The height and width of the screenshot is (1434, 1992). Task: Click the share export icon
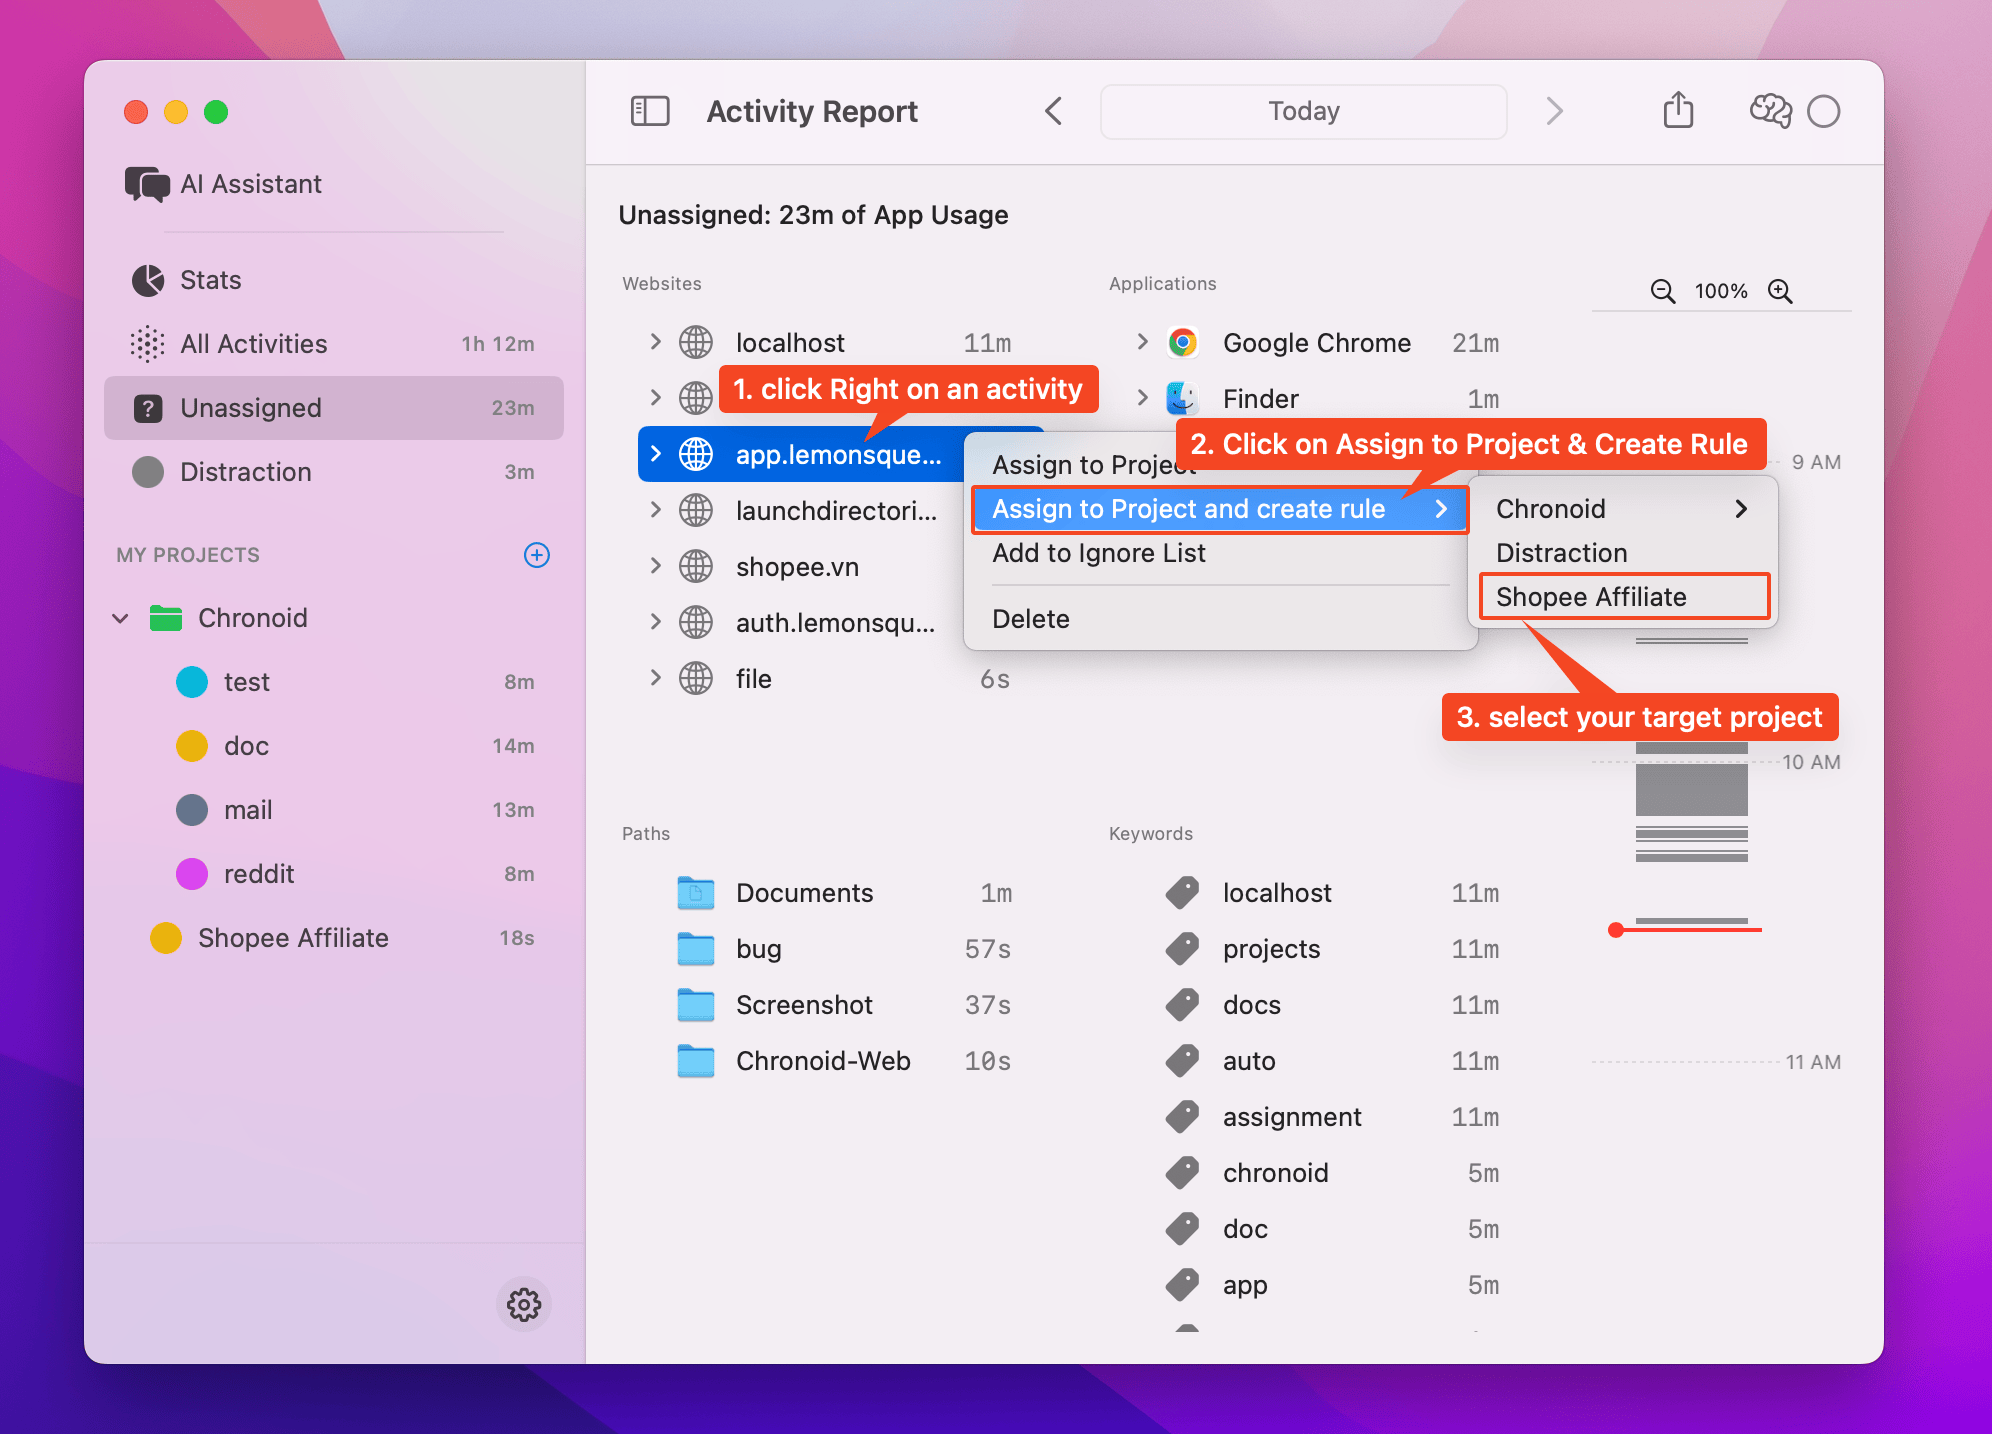click(x=1678, y=111)
